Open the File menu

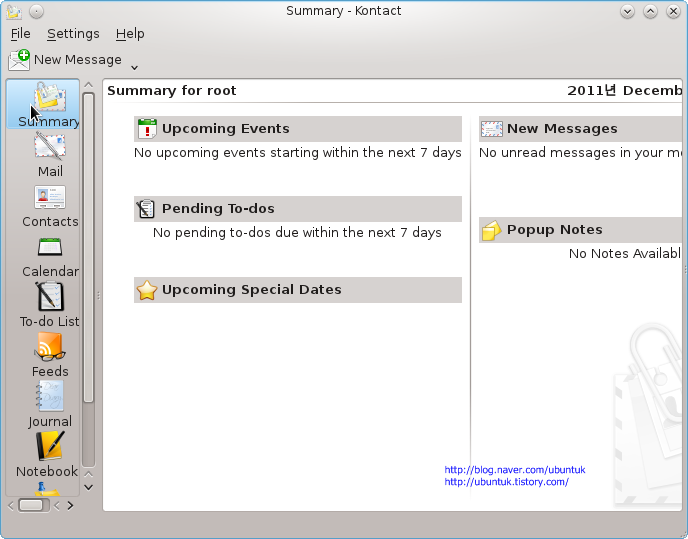[x=21, y=34]
